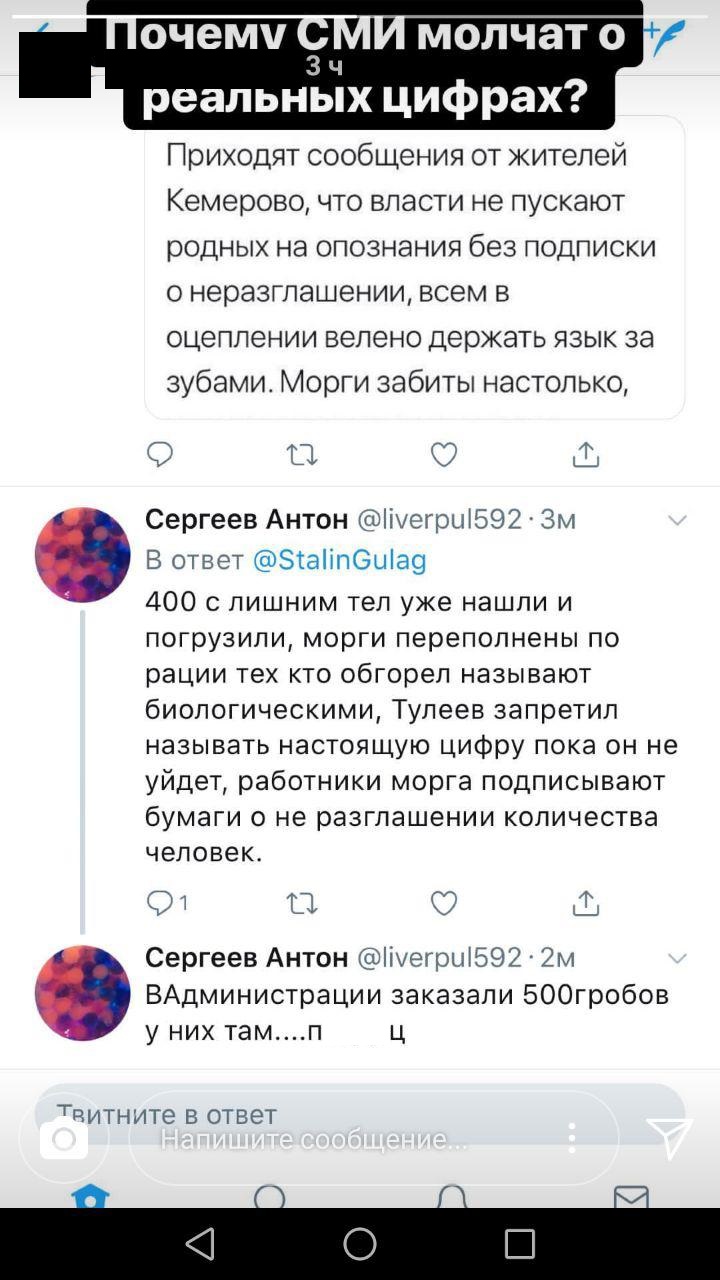
Task: Open the @StalinGulag mention link
Action: pyautogui.click(x=340, y=560)
